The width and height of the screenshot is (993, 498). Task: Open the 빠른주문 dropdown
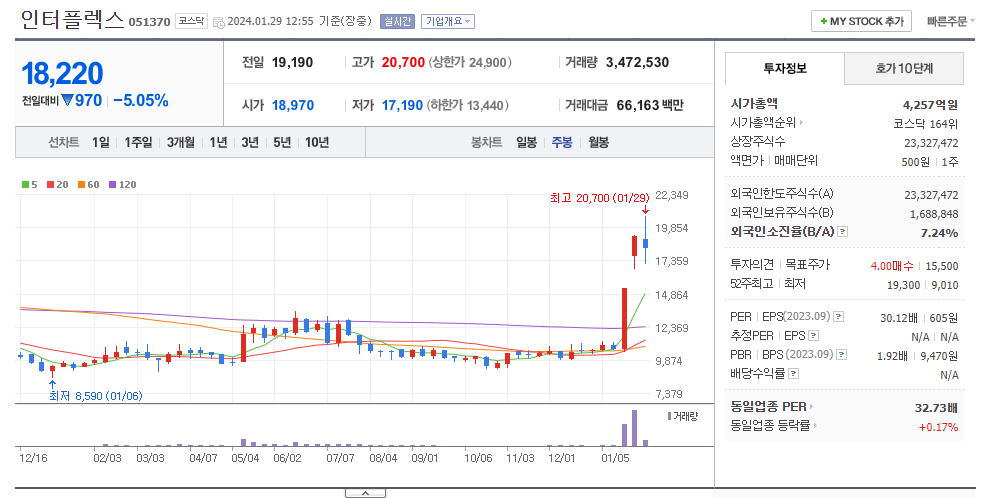click(951, 22)
